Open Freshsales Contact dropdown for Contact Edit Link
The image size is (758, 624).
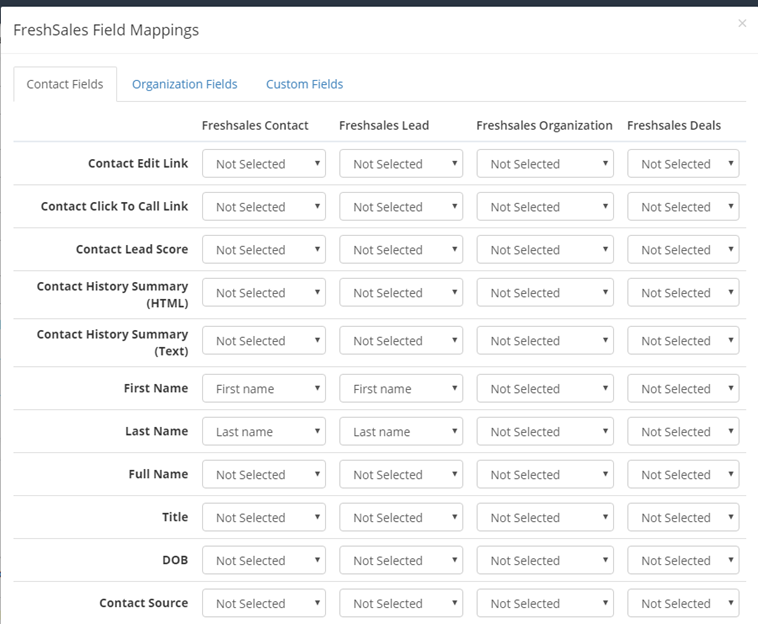pos(264,163)
